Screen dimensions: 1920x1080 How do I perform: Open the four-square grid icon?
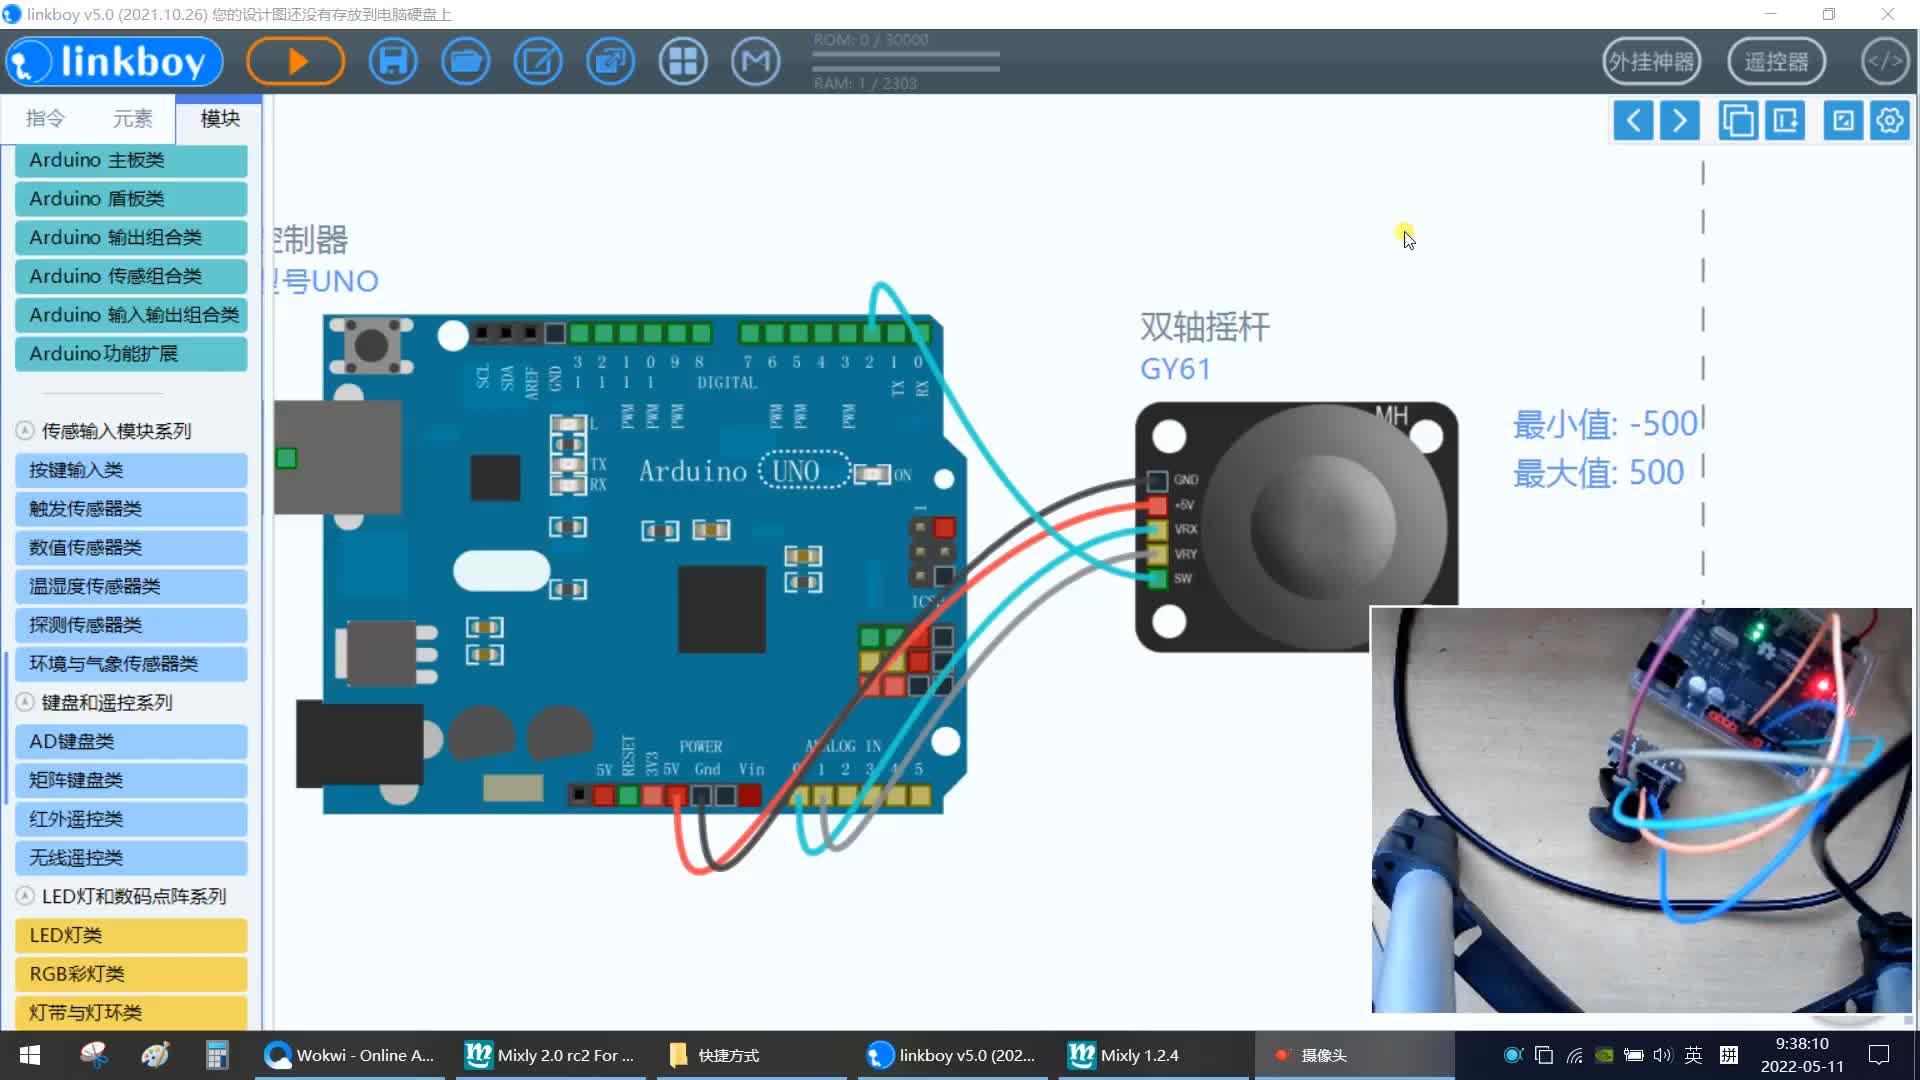point(683,61)
